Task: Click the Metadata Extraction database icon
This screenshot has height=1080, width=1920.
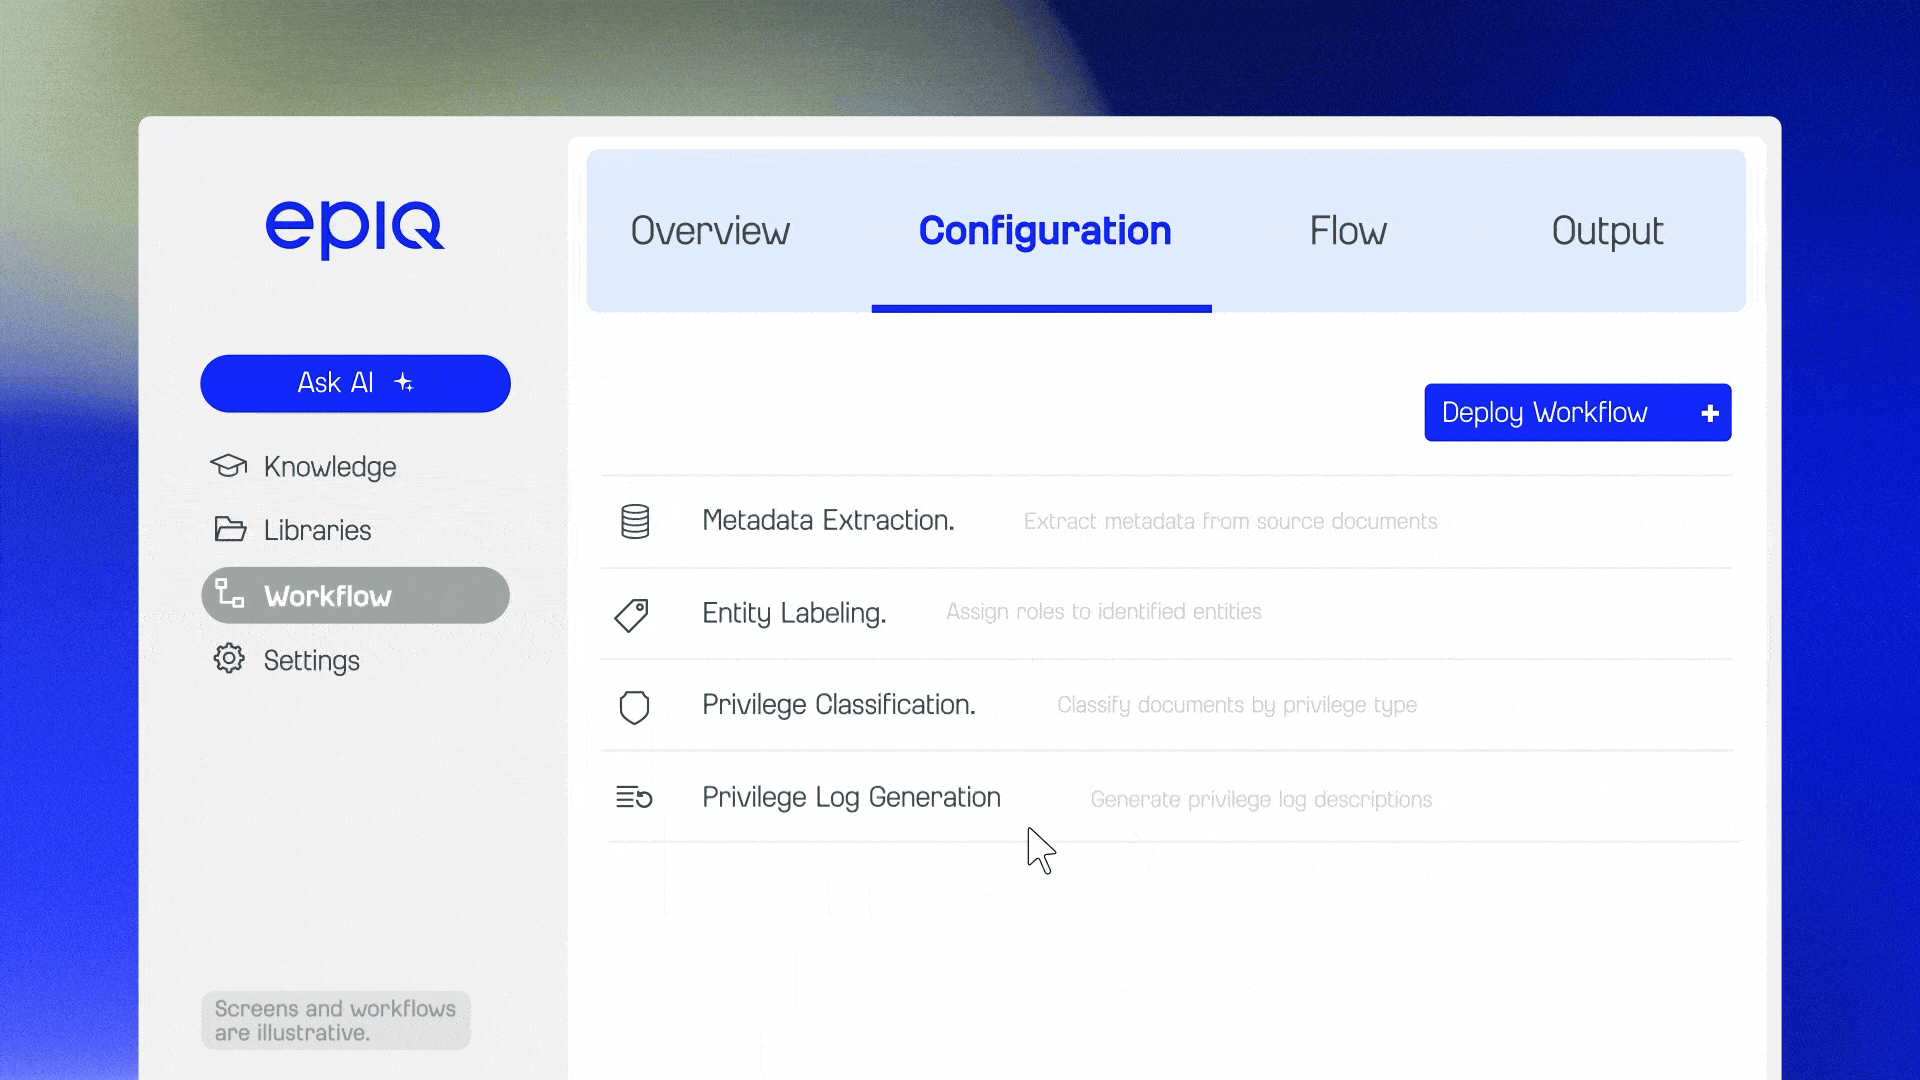Action: coord(635,521)
